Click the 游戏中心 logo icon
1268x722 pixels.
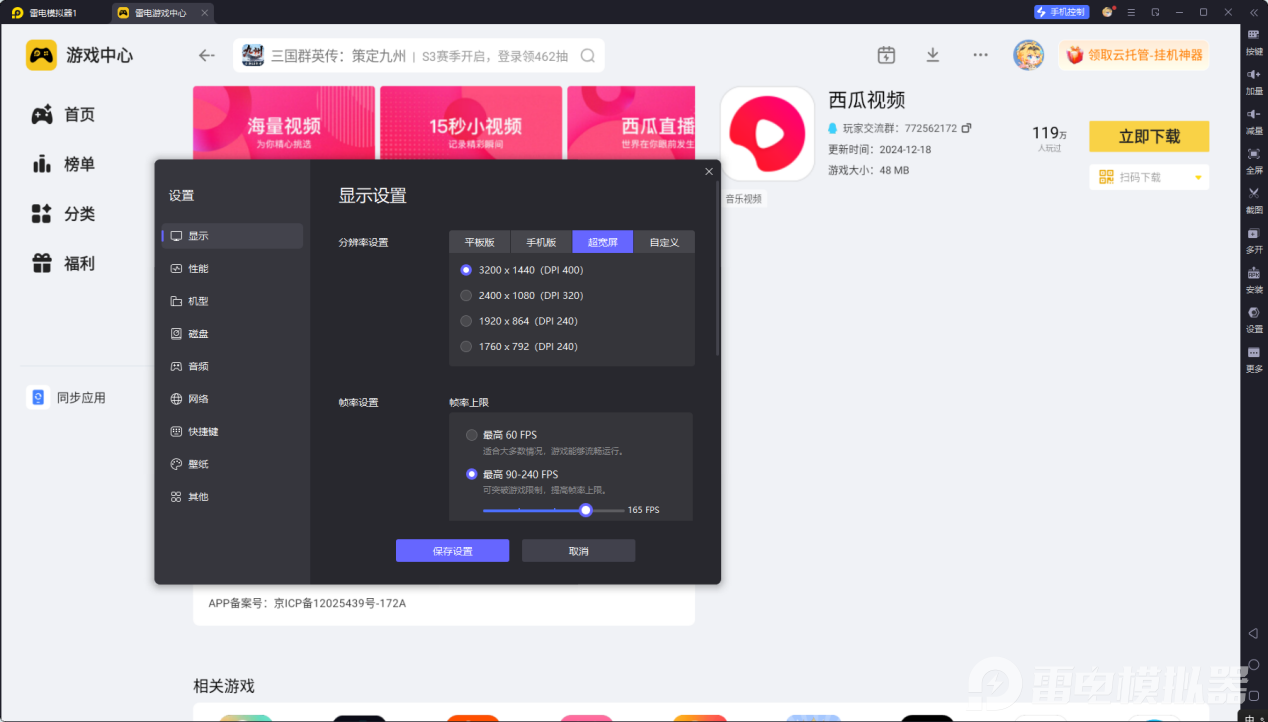tap(41, 55)
